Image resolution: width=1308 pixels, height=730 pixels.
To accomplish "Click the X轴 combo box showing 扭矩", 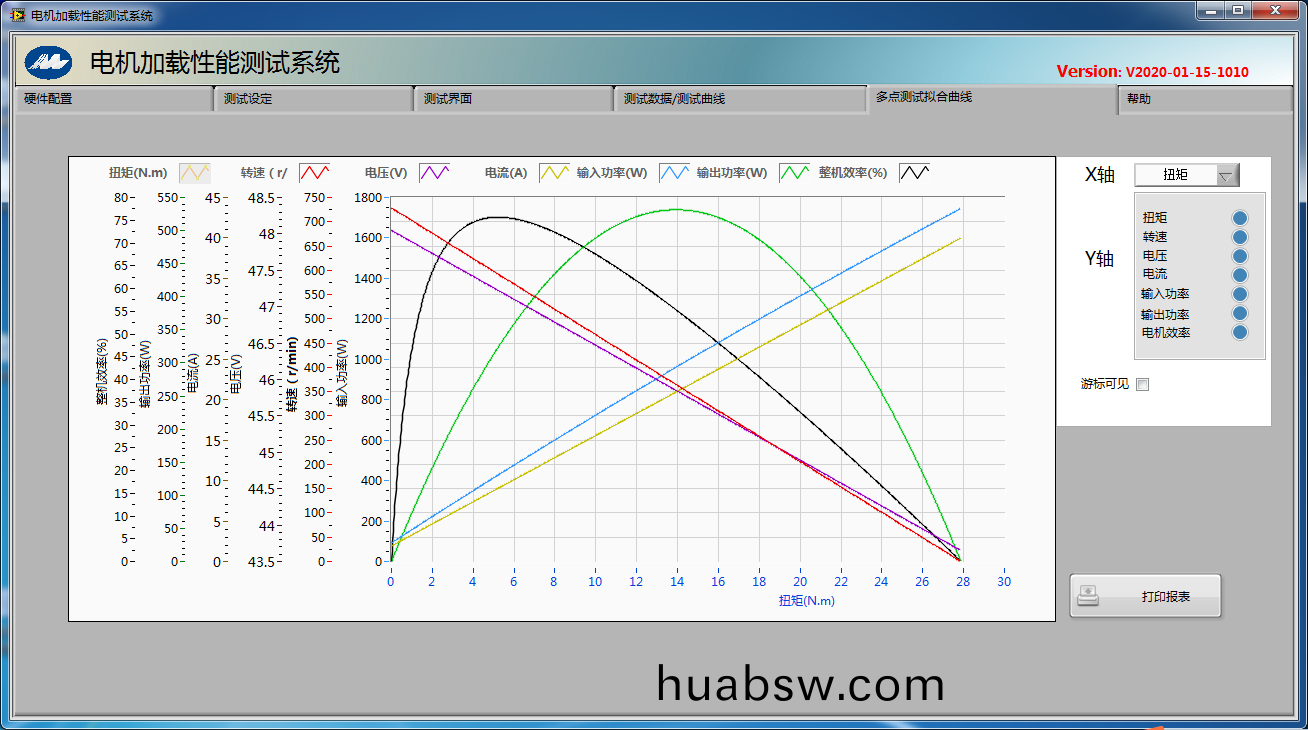I will (1176, 175).
